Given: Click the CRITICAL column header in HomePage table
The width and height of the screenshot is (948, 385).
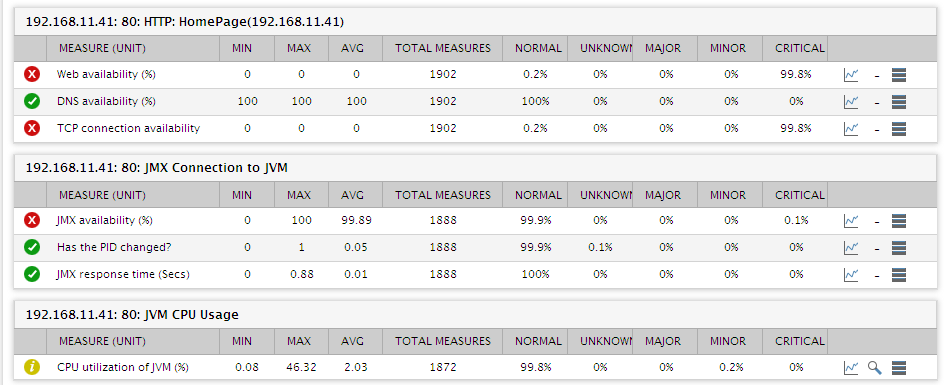Looking at the screenshot, I should 800,48.
